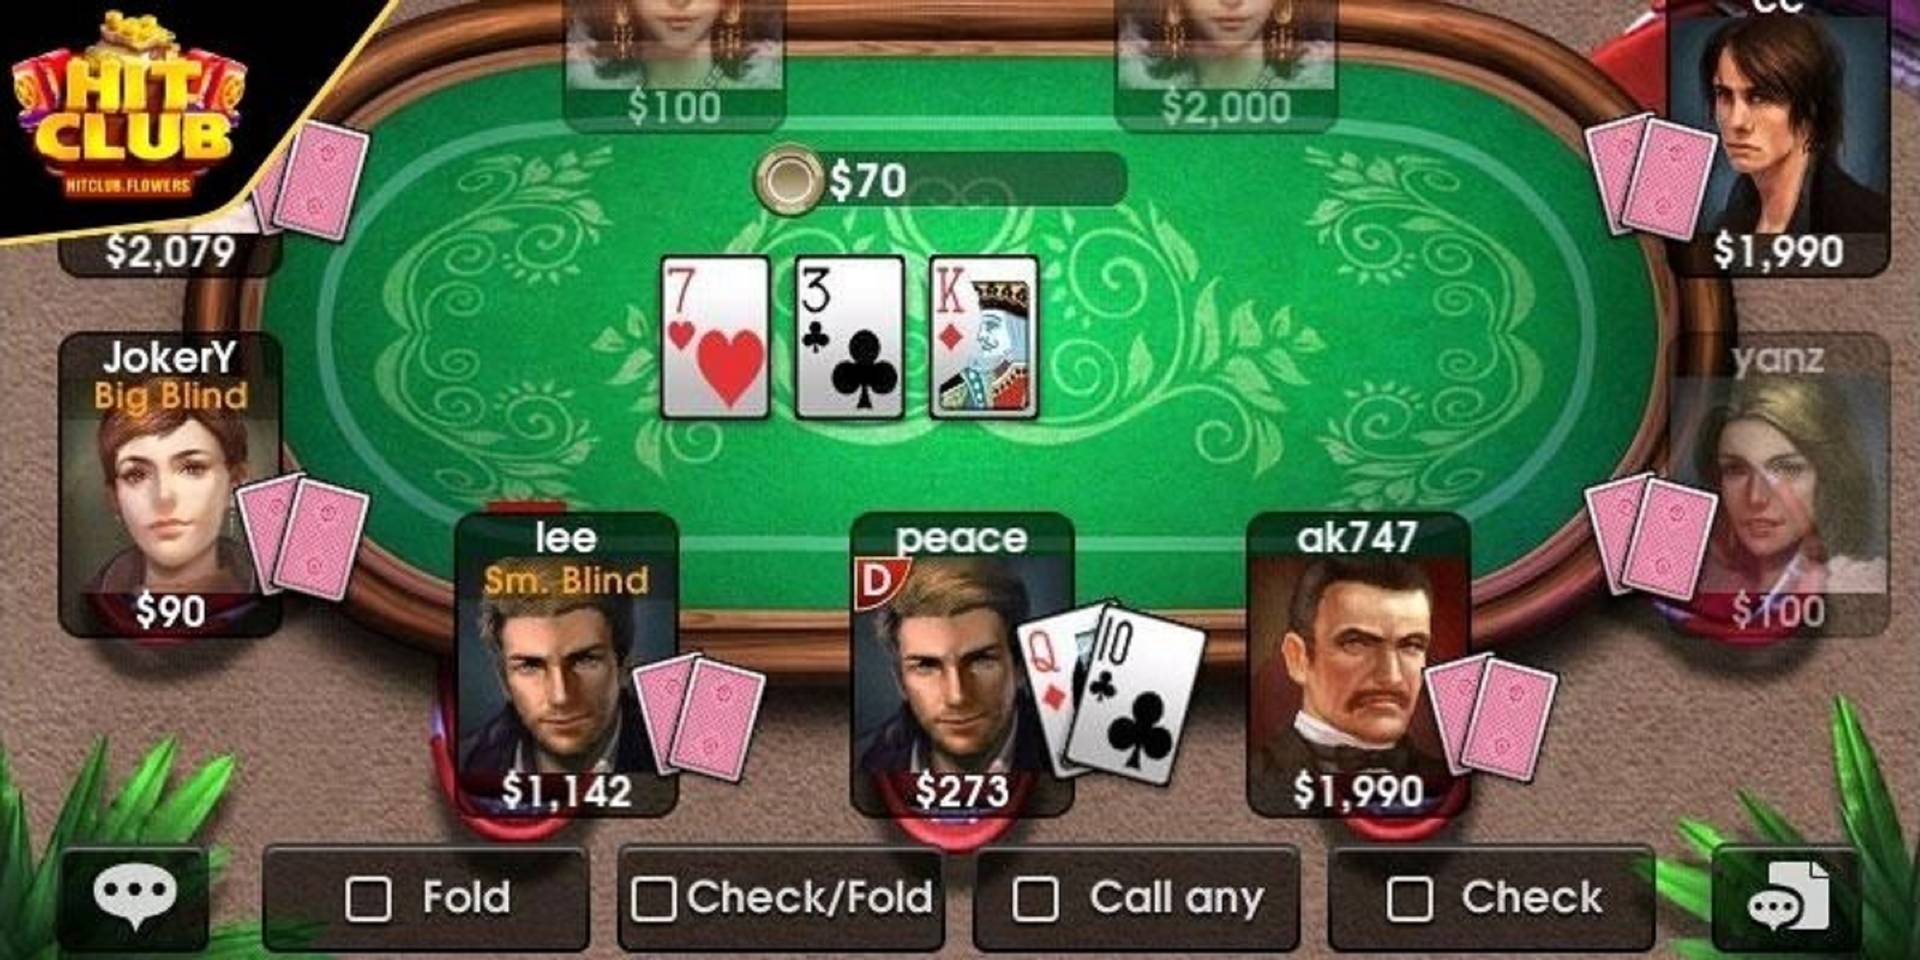Select the 7 of hearts community card

715,337
